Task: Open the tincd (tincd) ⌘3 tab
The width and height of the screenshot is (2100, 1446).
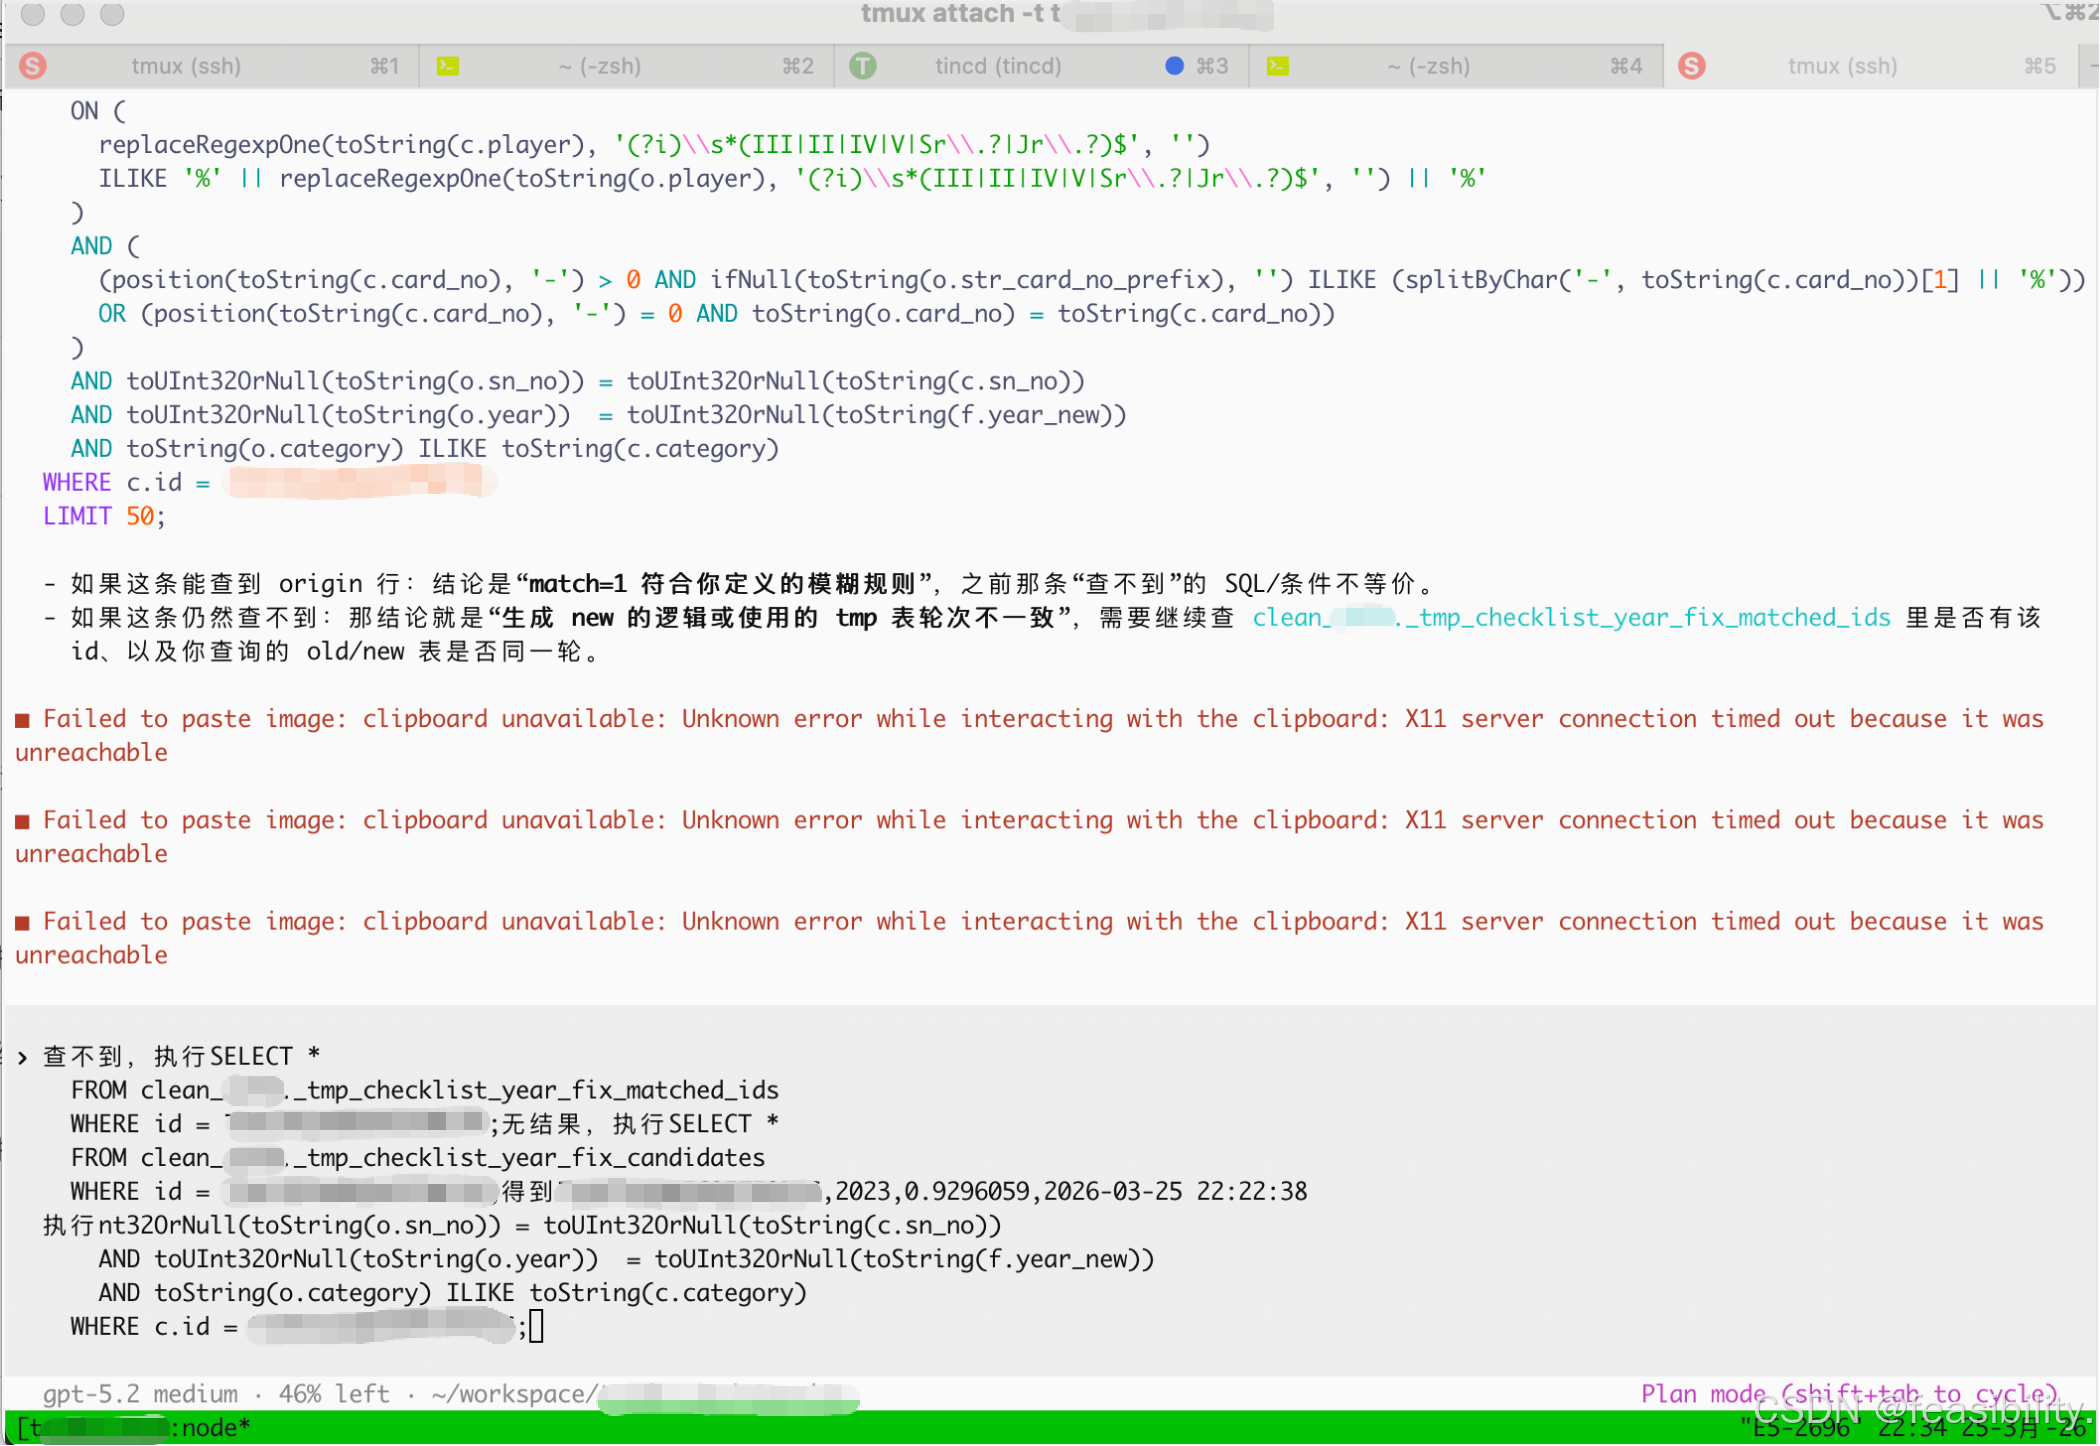Action: (998, 66)
